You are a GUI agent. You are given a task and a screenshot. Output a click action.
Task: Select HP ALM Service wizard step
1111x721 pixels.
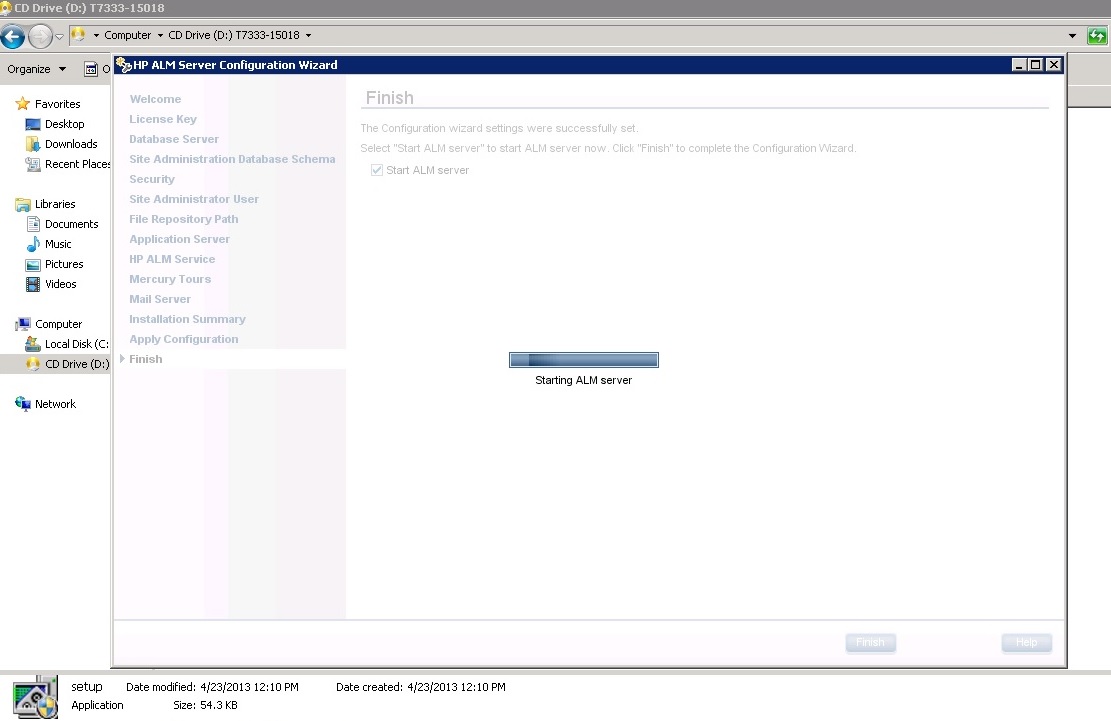pyautogui.click(x=171, y=259)
